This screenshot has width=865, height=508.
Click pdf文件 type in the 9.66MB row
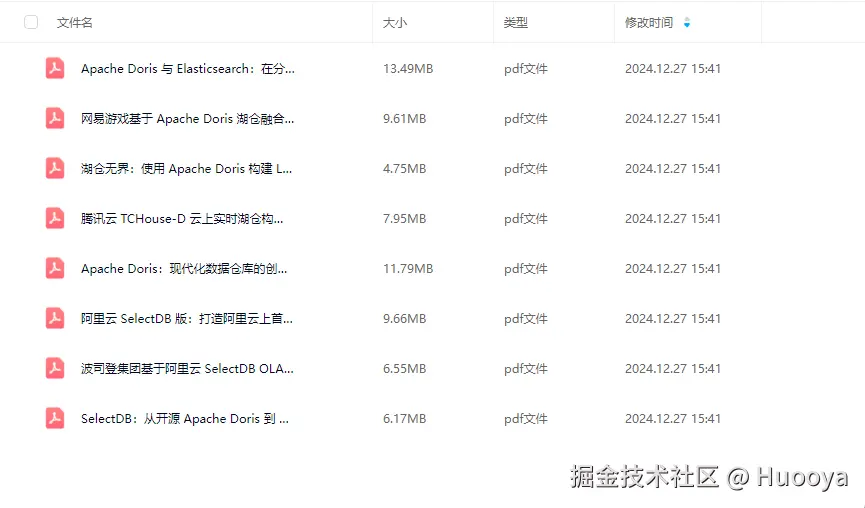tap(526, 319)
